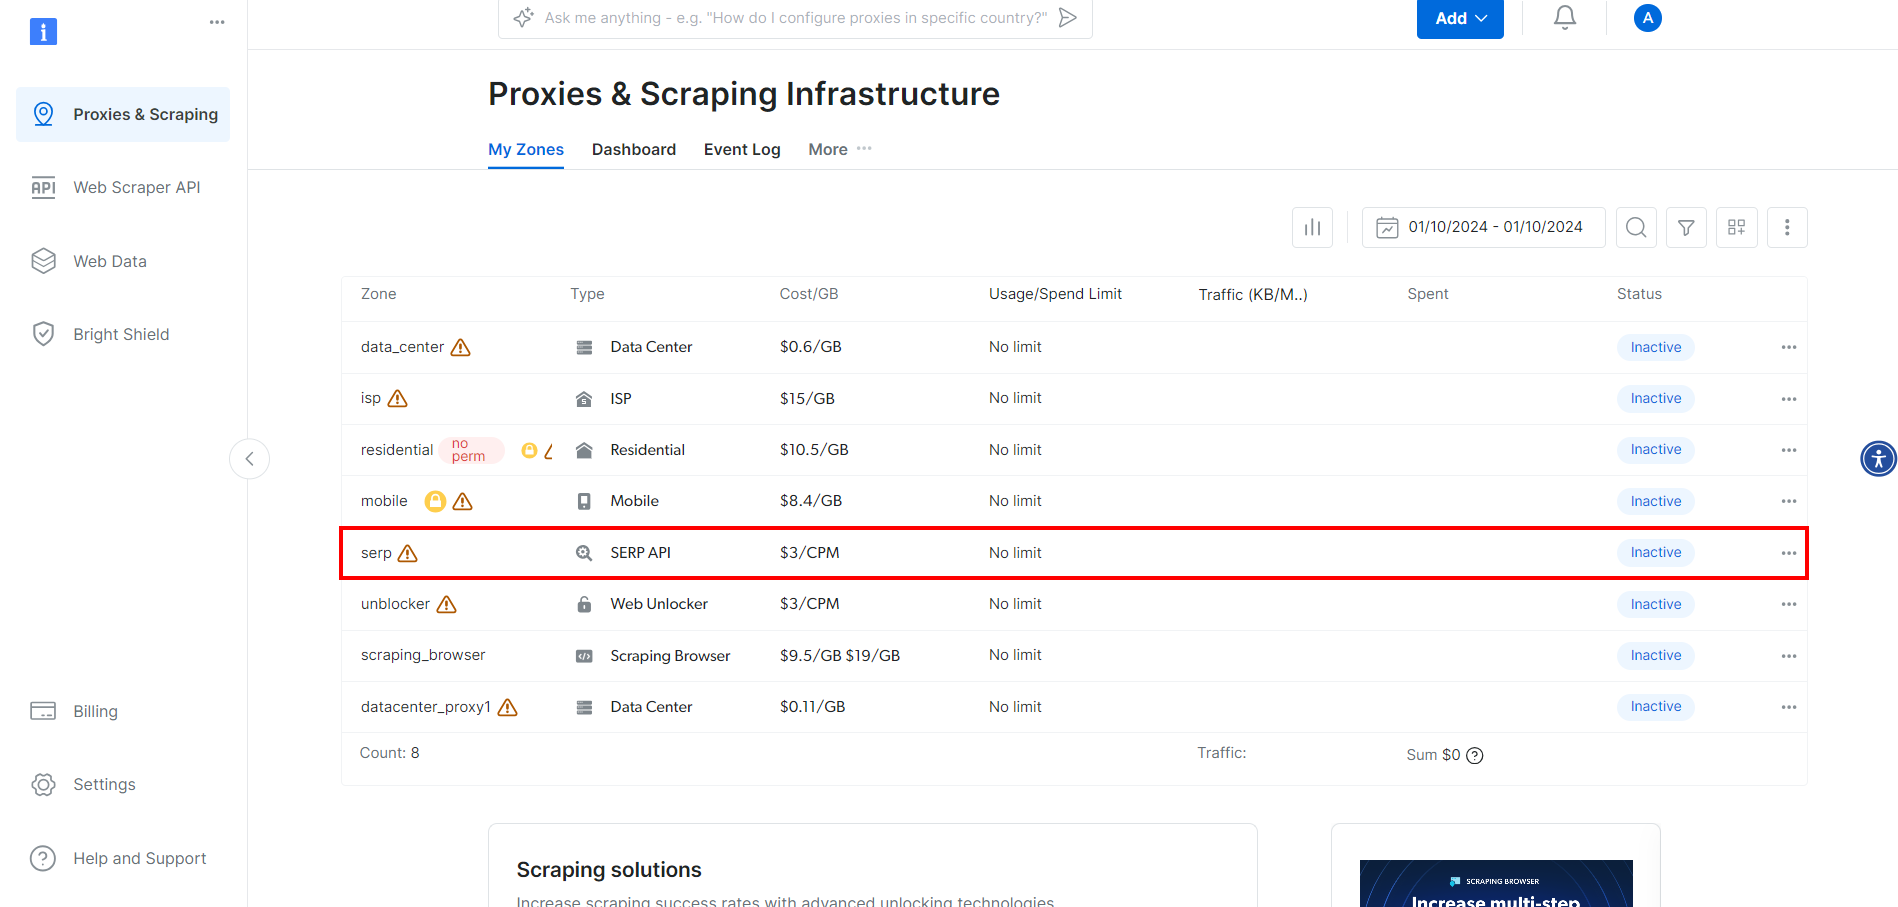
Task: Open the Add dropdown button
Action: (1460, 19)
